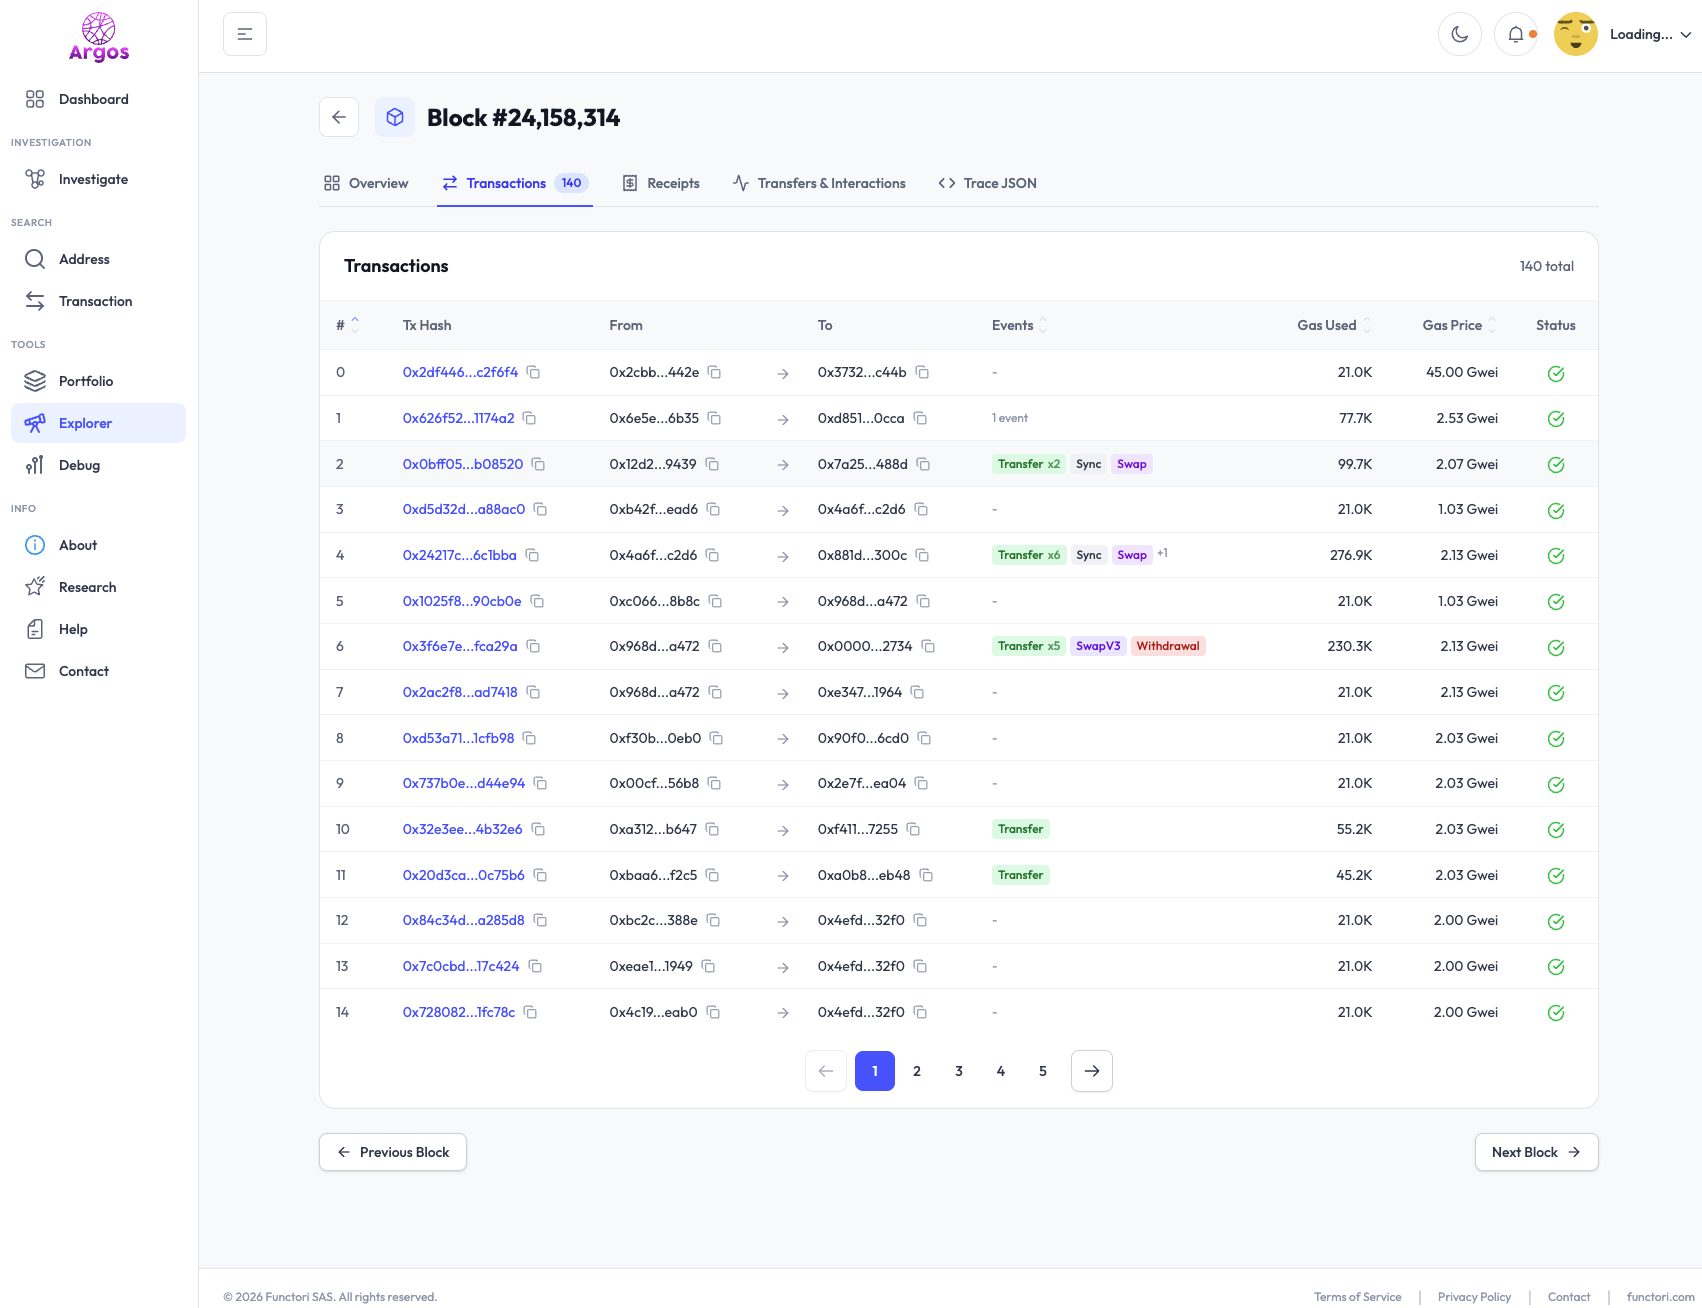Click the block cube icon
This screenshot has height=1308, width=1702.
[395, 117]
